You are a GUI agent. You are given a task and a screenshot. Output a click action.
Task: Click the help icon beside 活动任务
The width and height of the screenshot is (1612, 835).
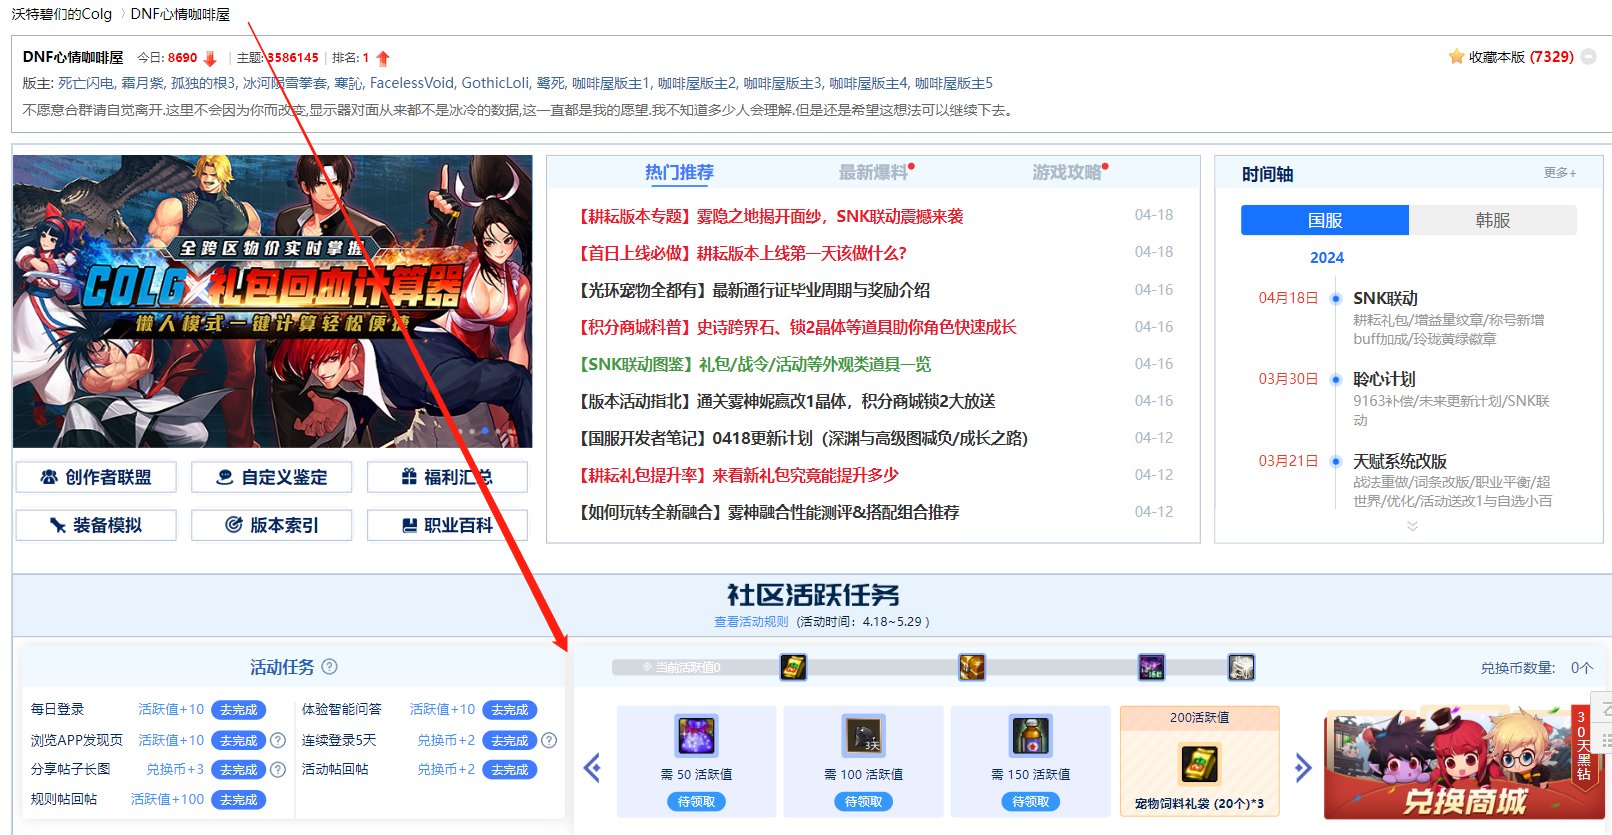(330, 667)
